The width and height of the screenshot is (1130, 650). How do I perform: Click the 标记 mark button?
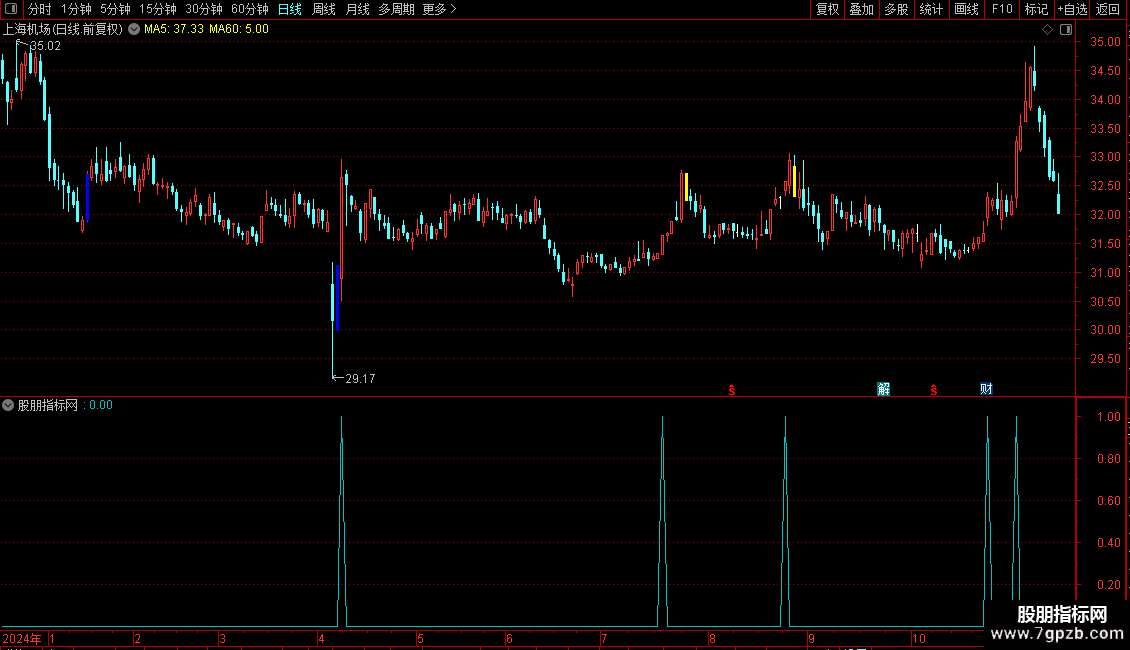pyautogui.click(x=1036, y=9)
